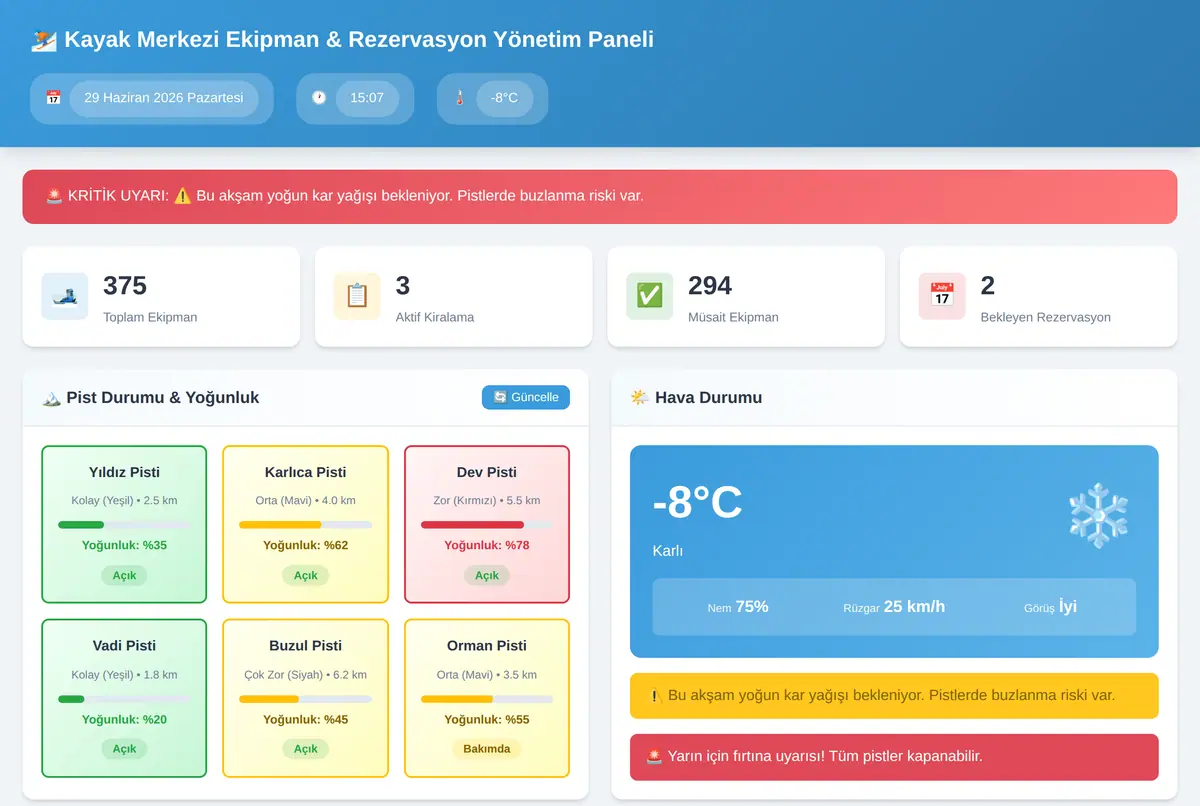The height and width of the screenshot is (806, 1200).
Task: Click the siren icon in the critical alert
Action: [x=54, y=196]
